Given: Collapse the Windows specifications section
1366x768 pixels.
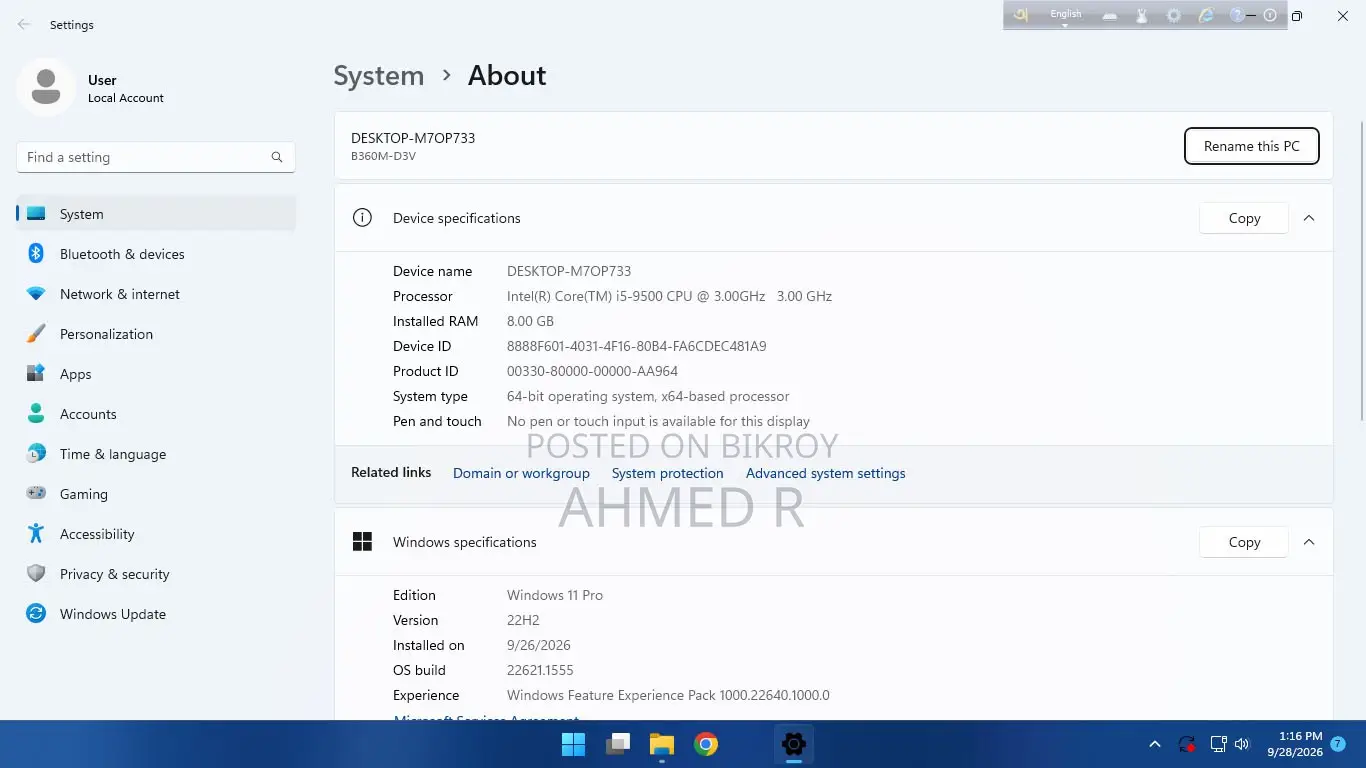Looking at the screenshot, I should click(1309, 542).
